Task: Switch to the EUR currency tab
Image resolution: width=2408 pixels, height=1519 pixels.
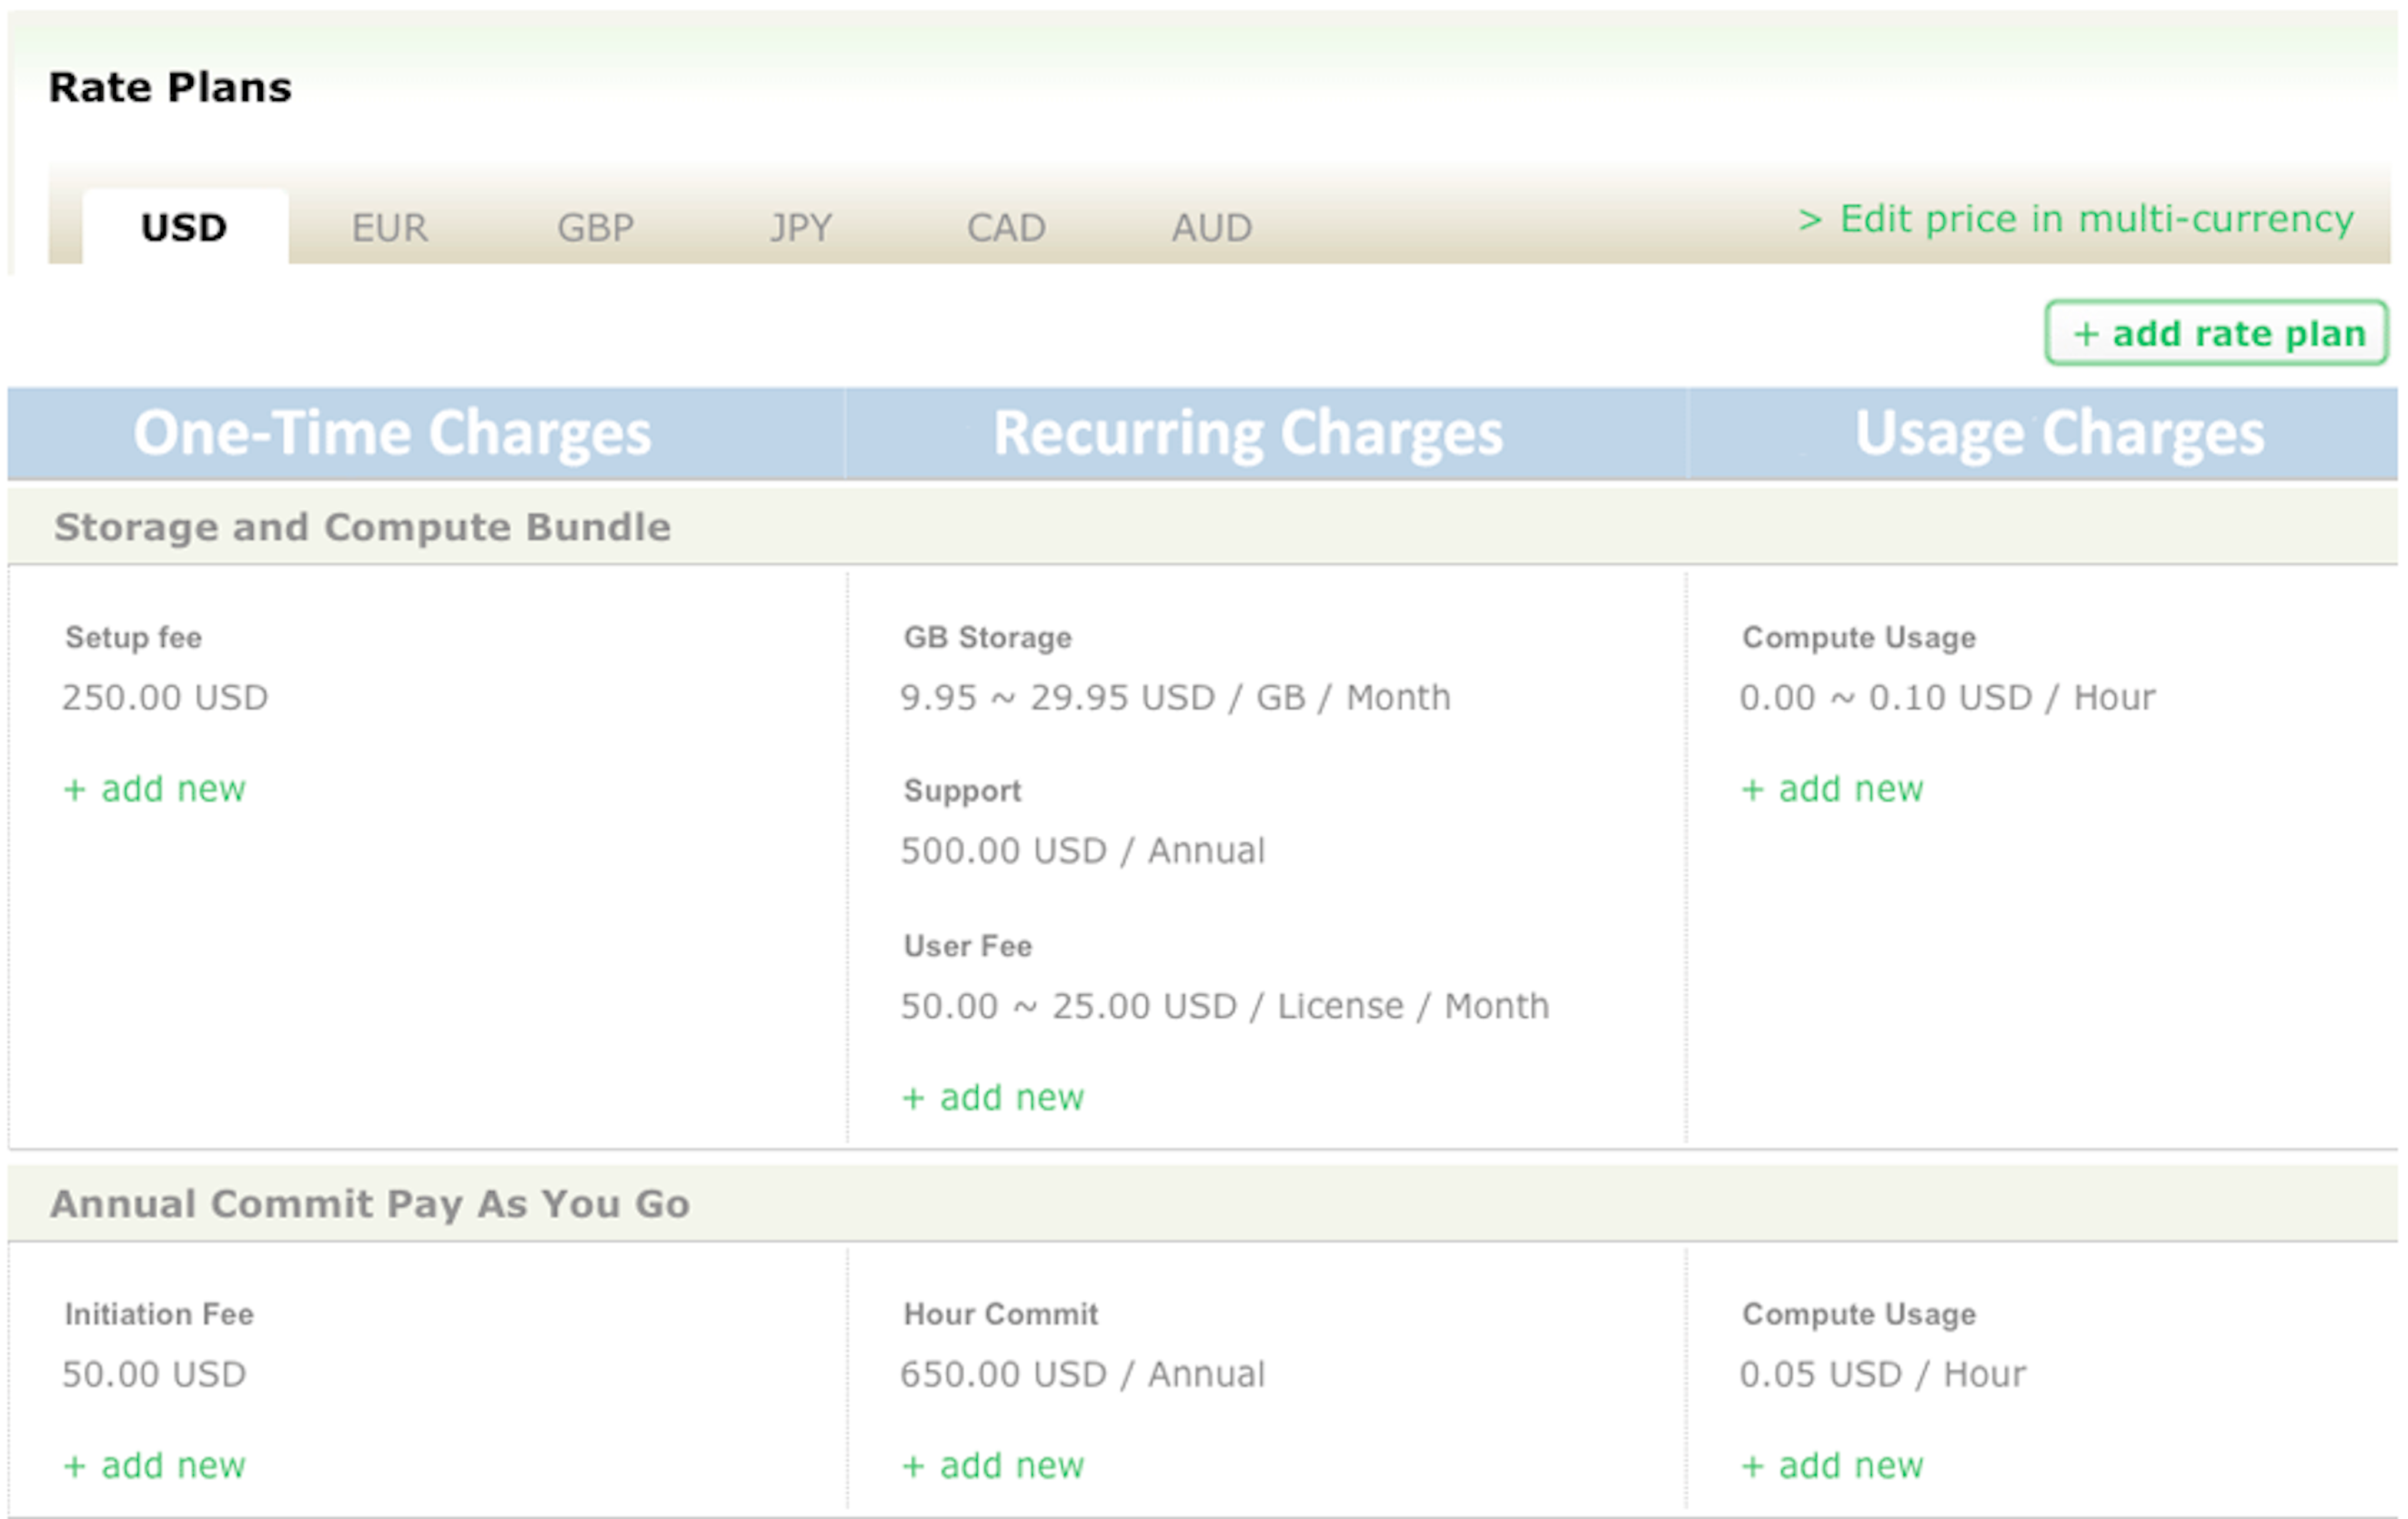Action: [390, 227]
